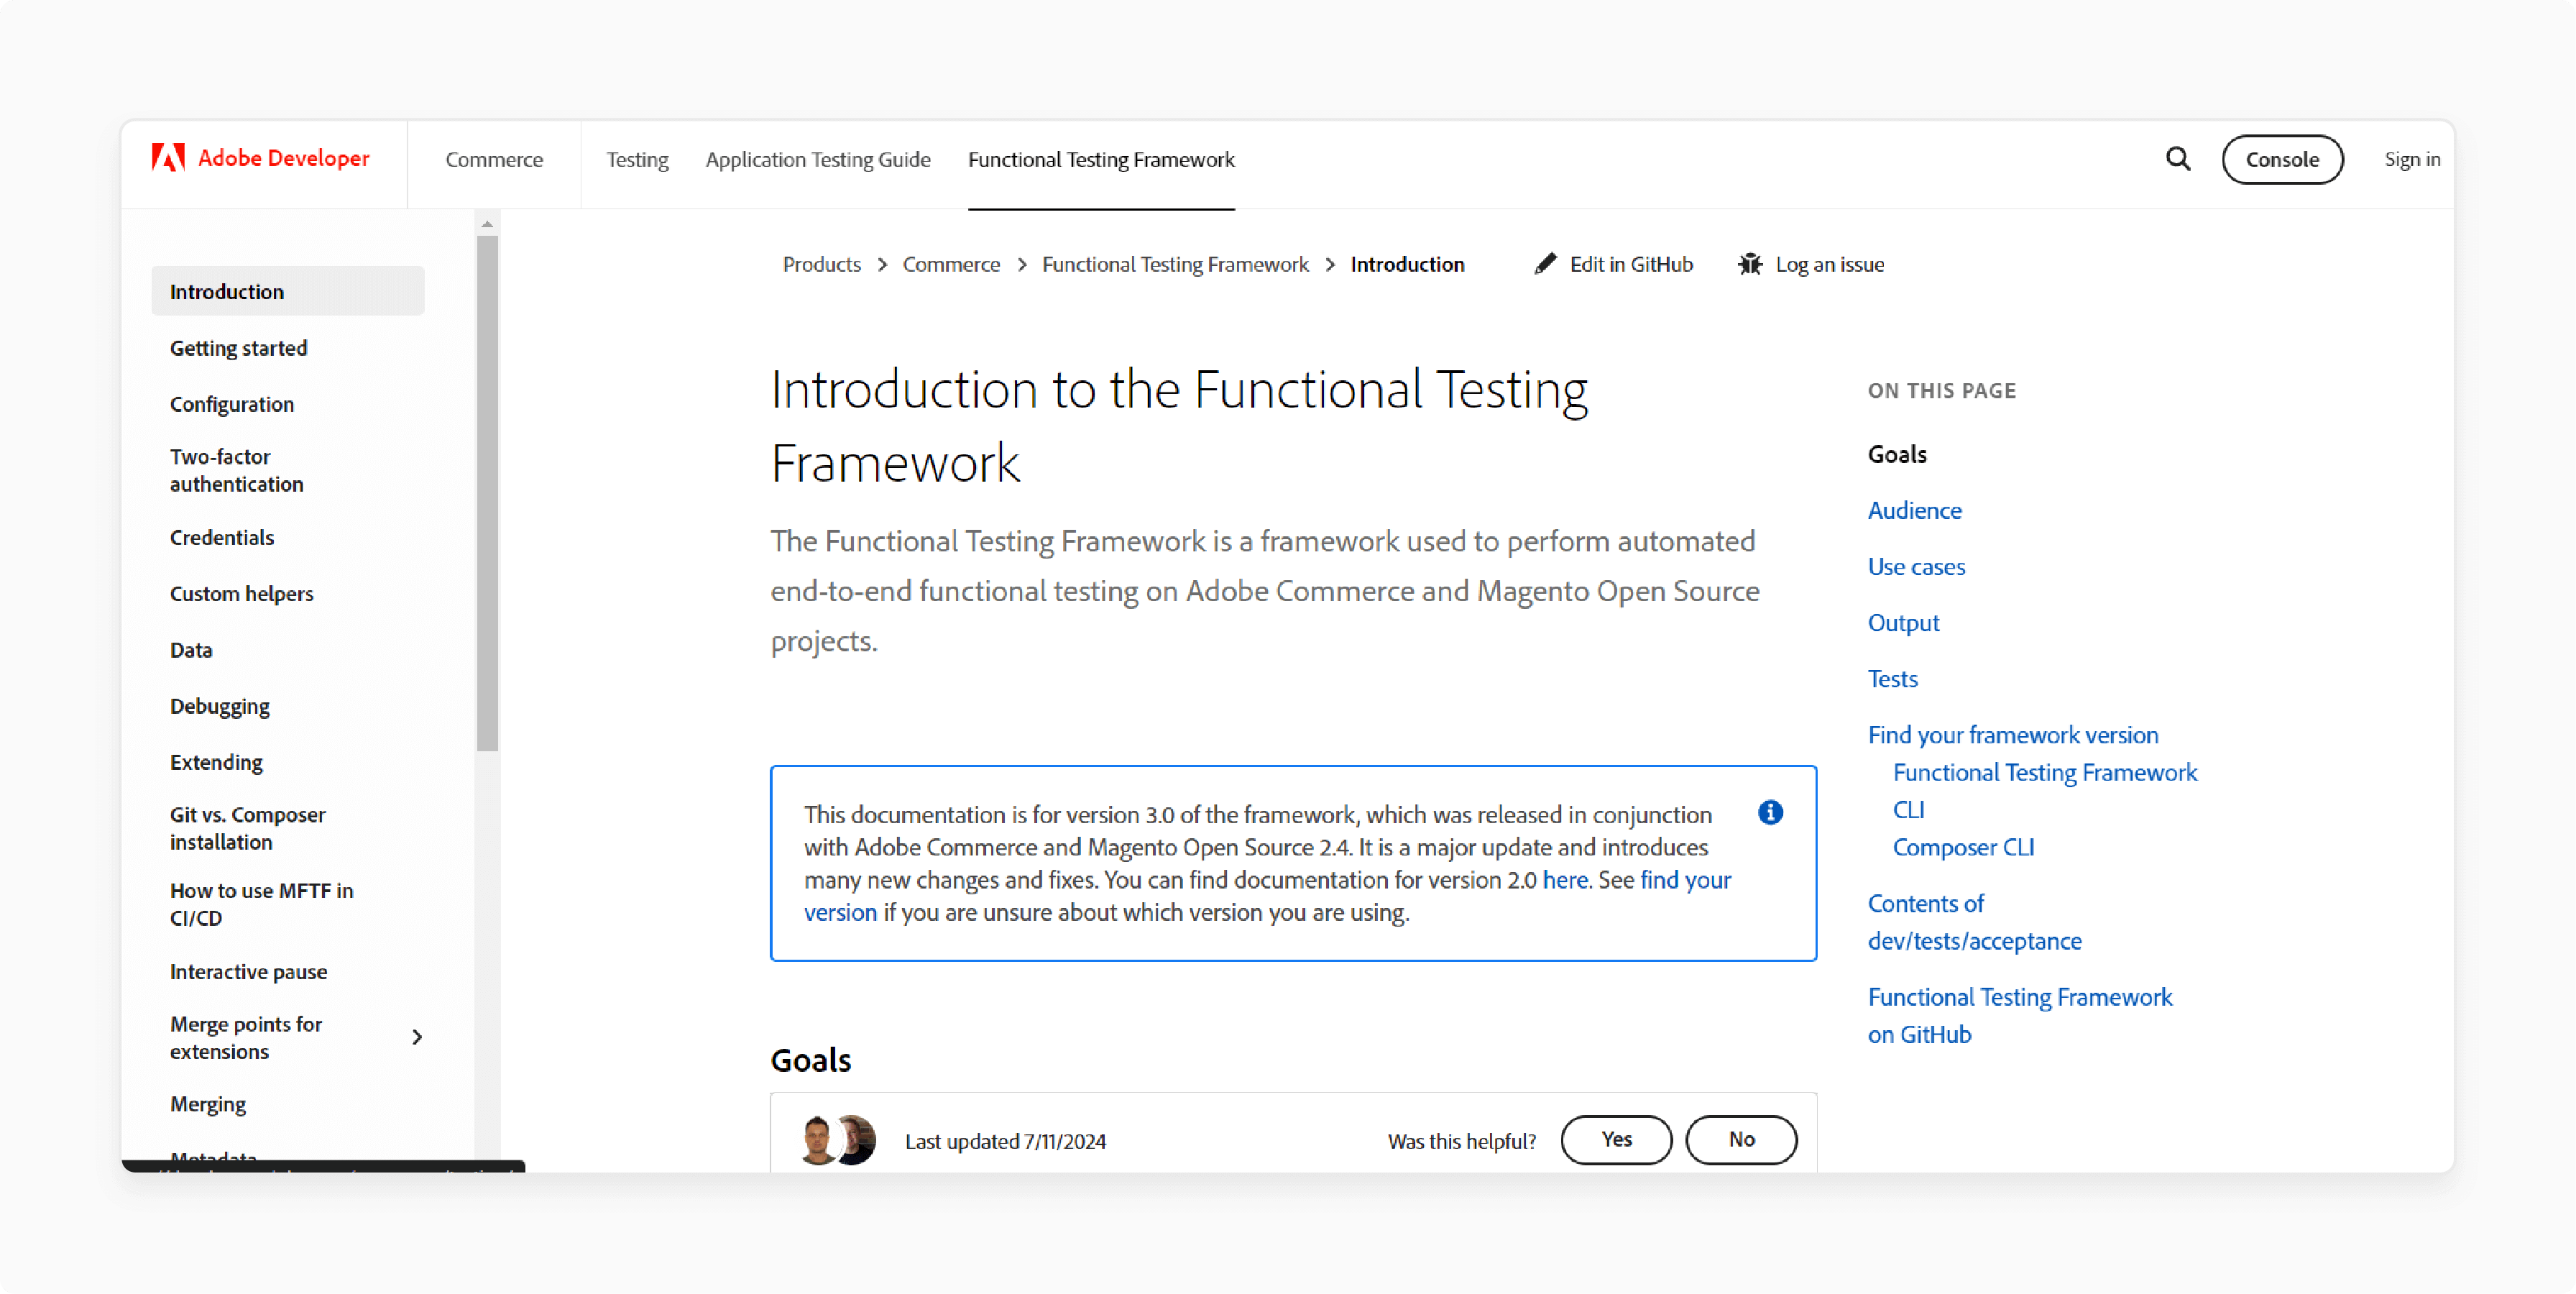Image resolution: width=2576 pixels, height=1294 pixels.
Task: Jump to Find your framework version
Action: 2012,735
